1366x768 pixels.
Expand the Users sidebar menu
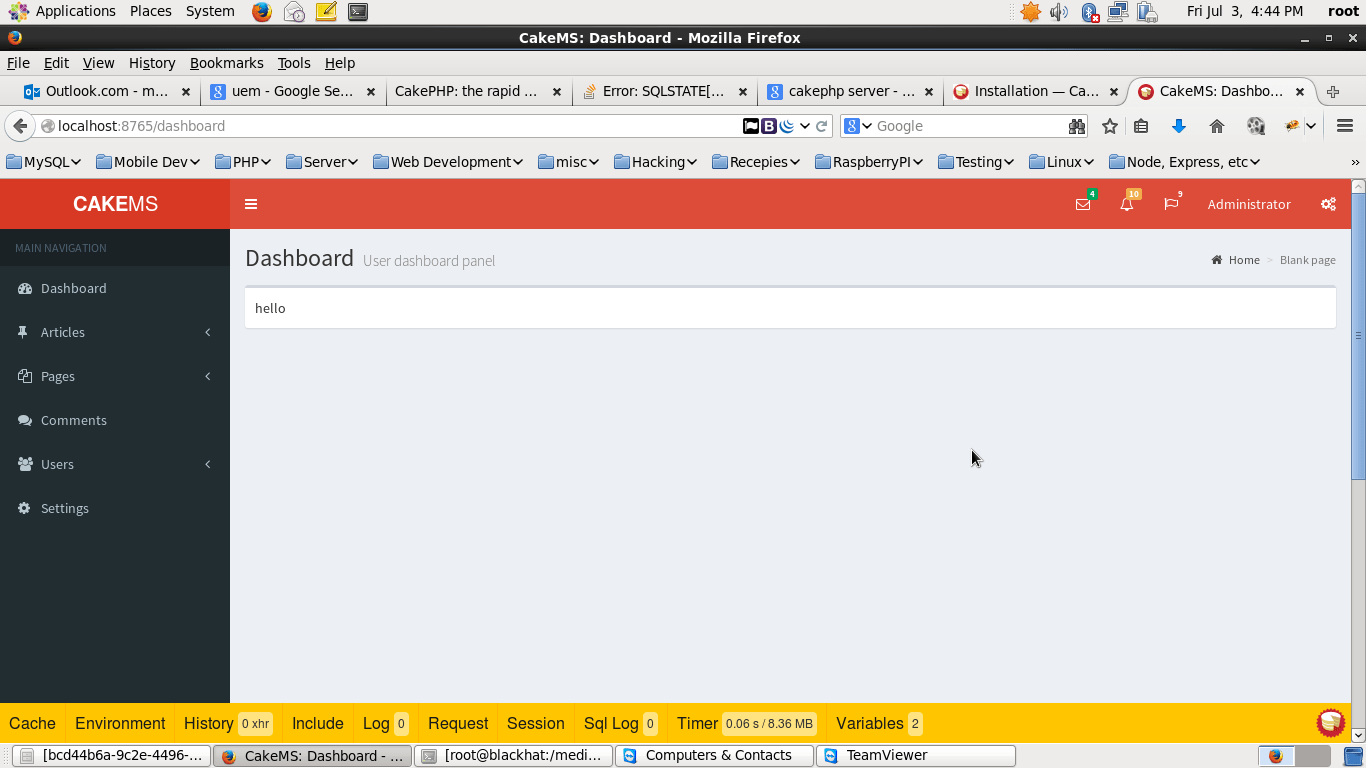(57, 464)
